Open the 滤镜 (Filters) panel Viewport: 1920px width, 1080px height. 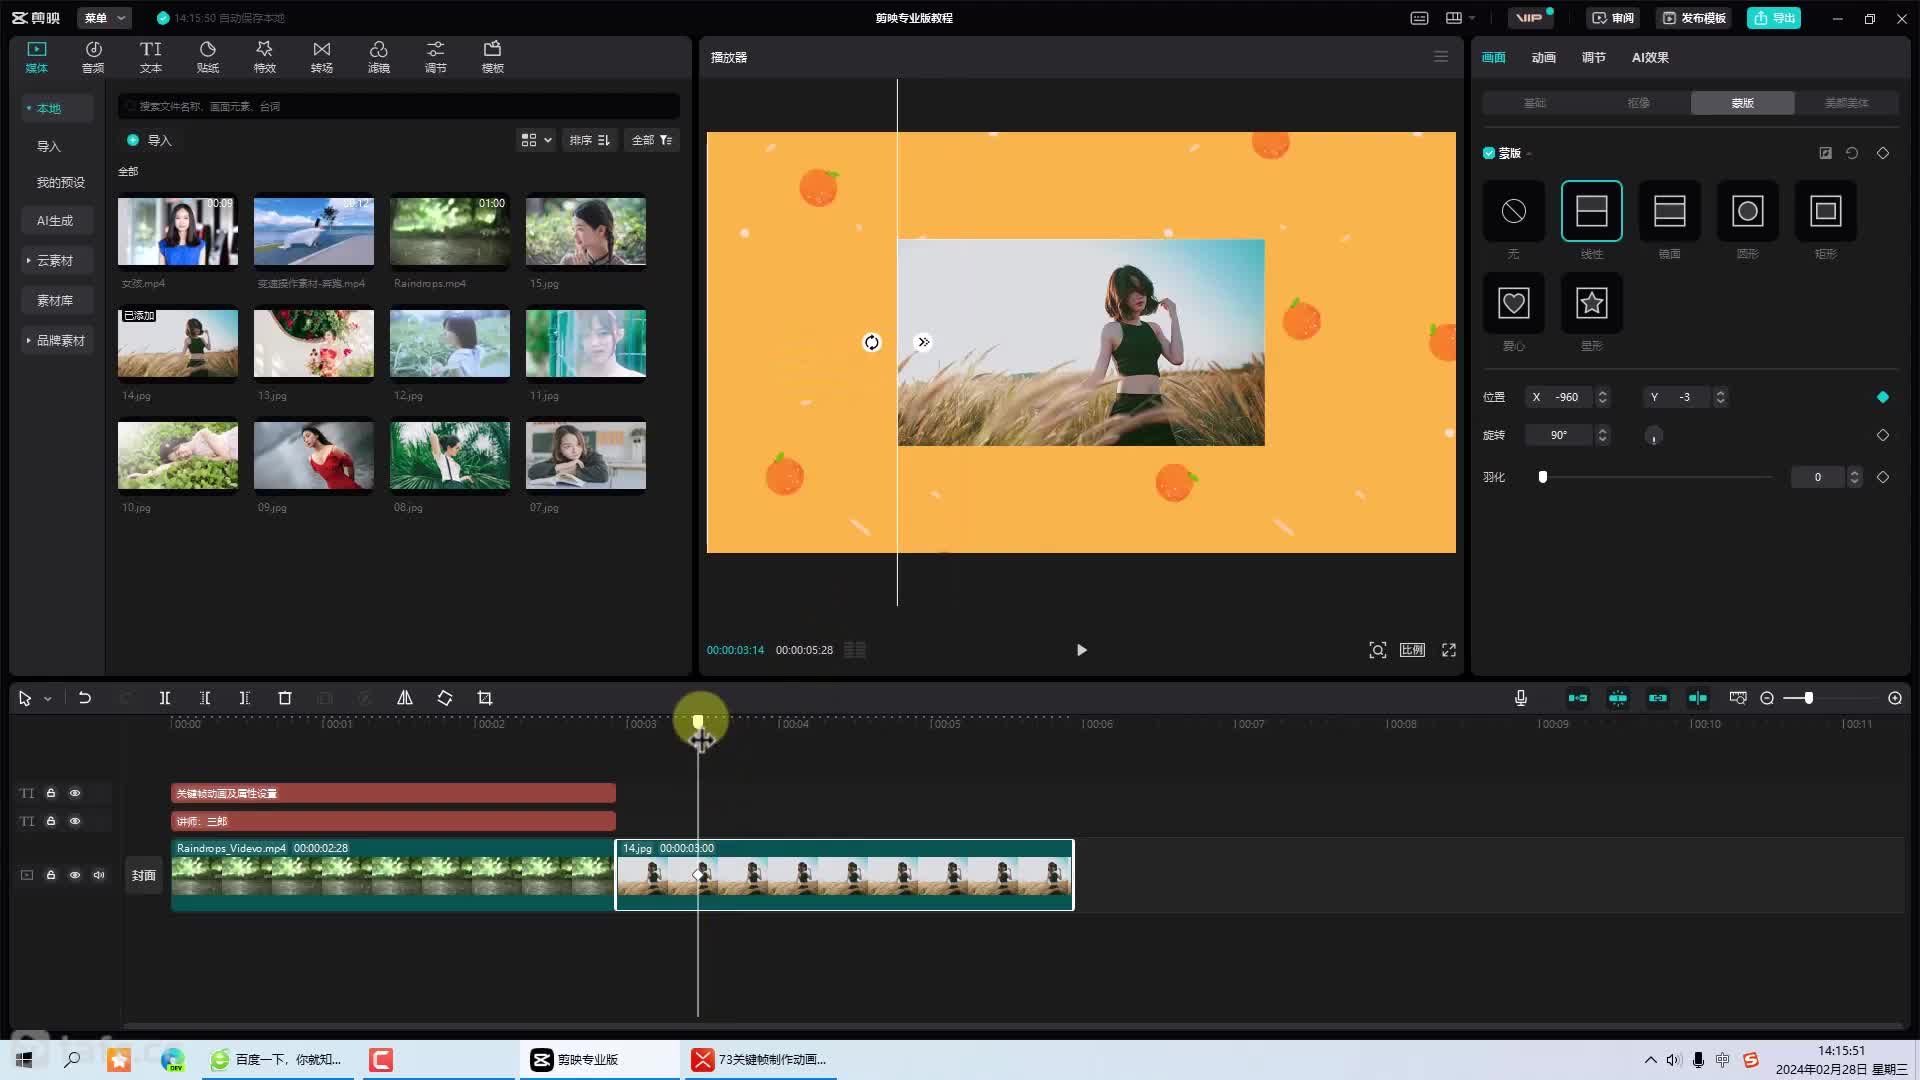pos(379,57)
